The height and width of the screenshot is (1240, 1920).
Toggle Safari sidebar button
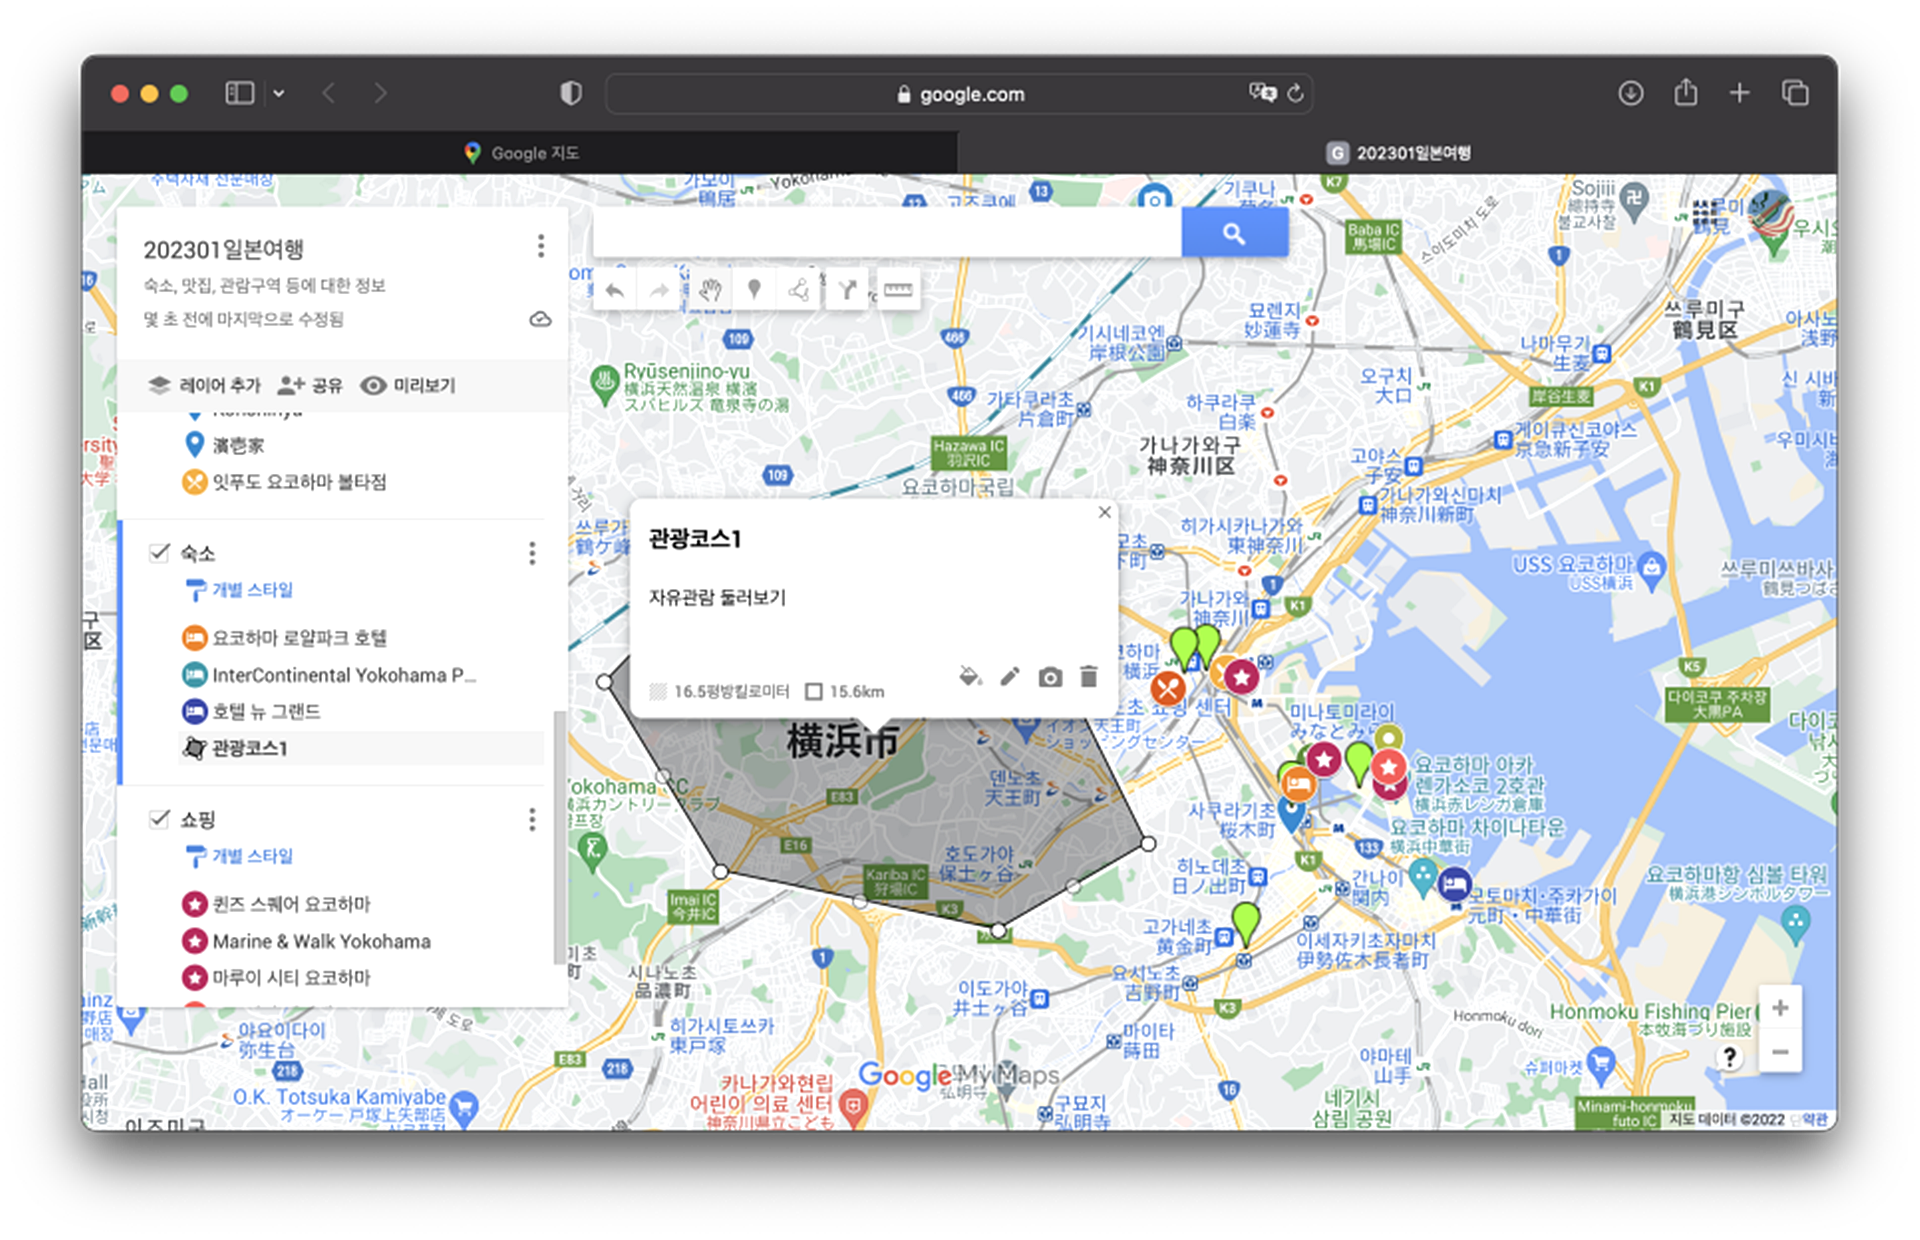click(x=240, y=93)
